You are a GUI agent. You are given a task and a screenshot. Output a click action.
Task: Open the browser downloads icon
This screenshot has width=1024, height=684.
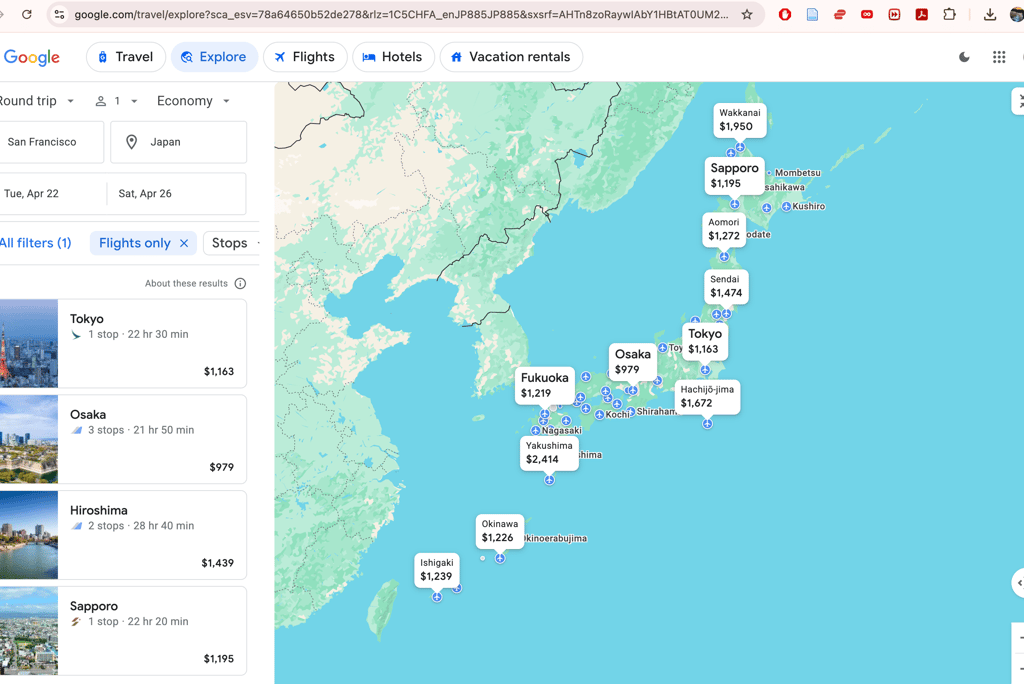click(x=989, y=14)
